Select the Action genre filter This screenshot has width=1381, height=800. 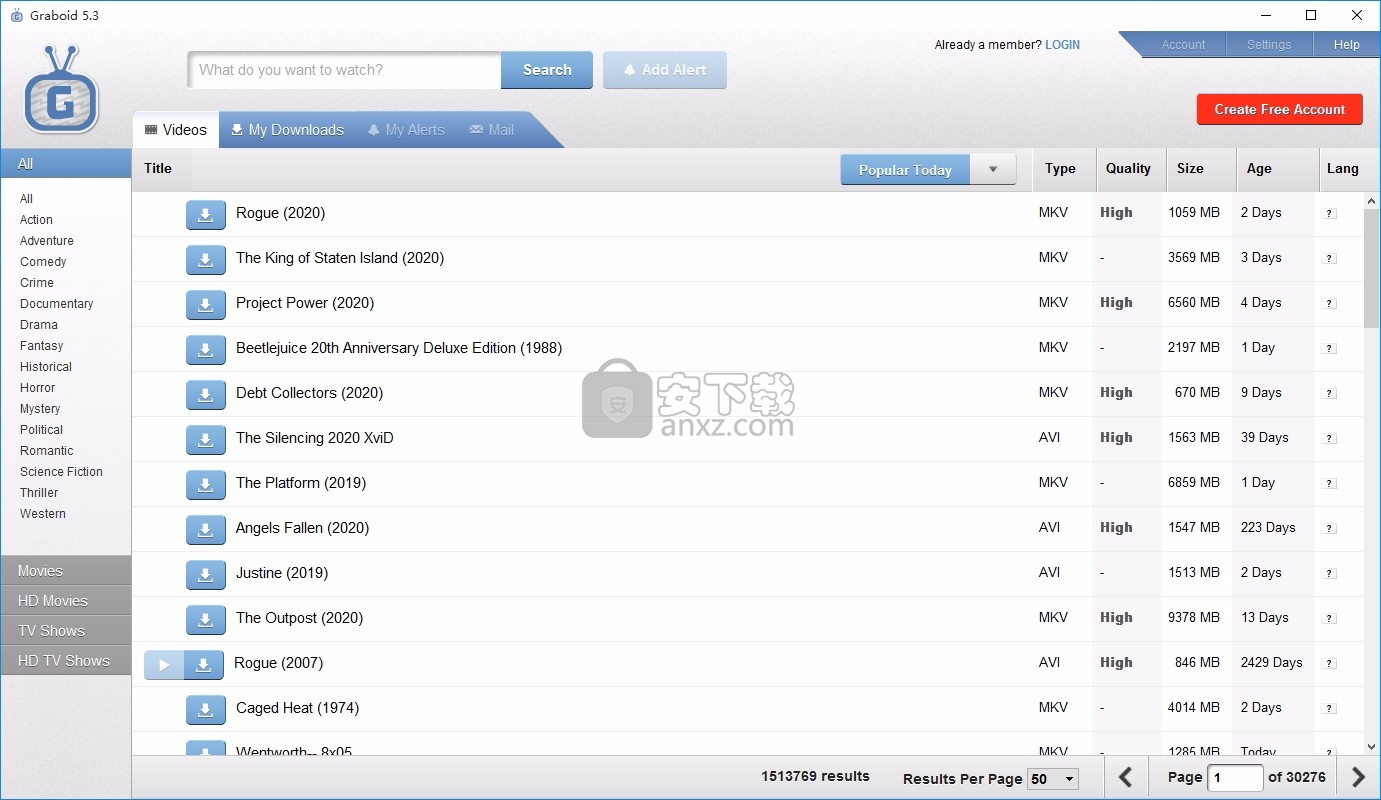[x=36, y=220]
